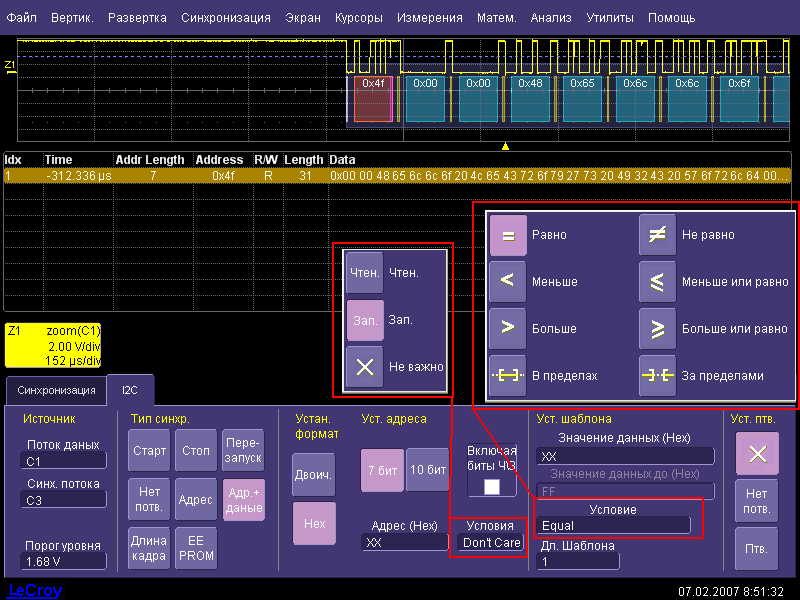
Task: Toggle the Включая биты ЧЗ checkbox
Action: click(x=492, y=487)
